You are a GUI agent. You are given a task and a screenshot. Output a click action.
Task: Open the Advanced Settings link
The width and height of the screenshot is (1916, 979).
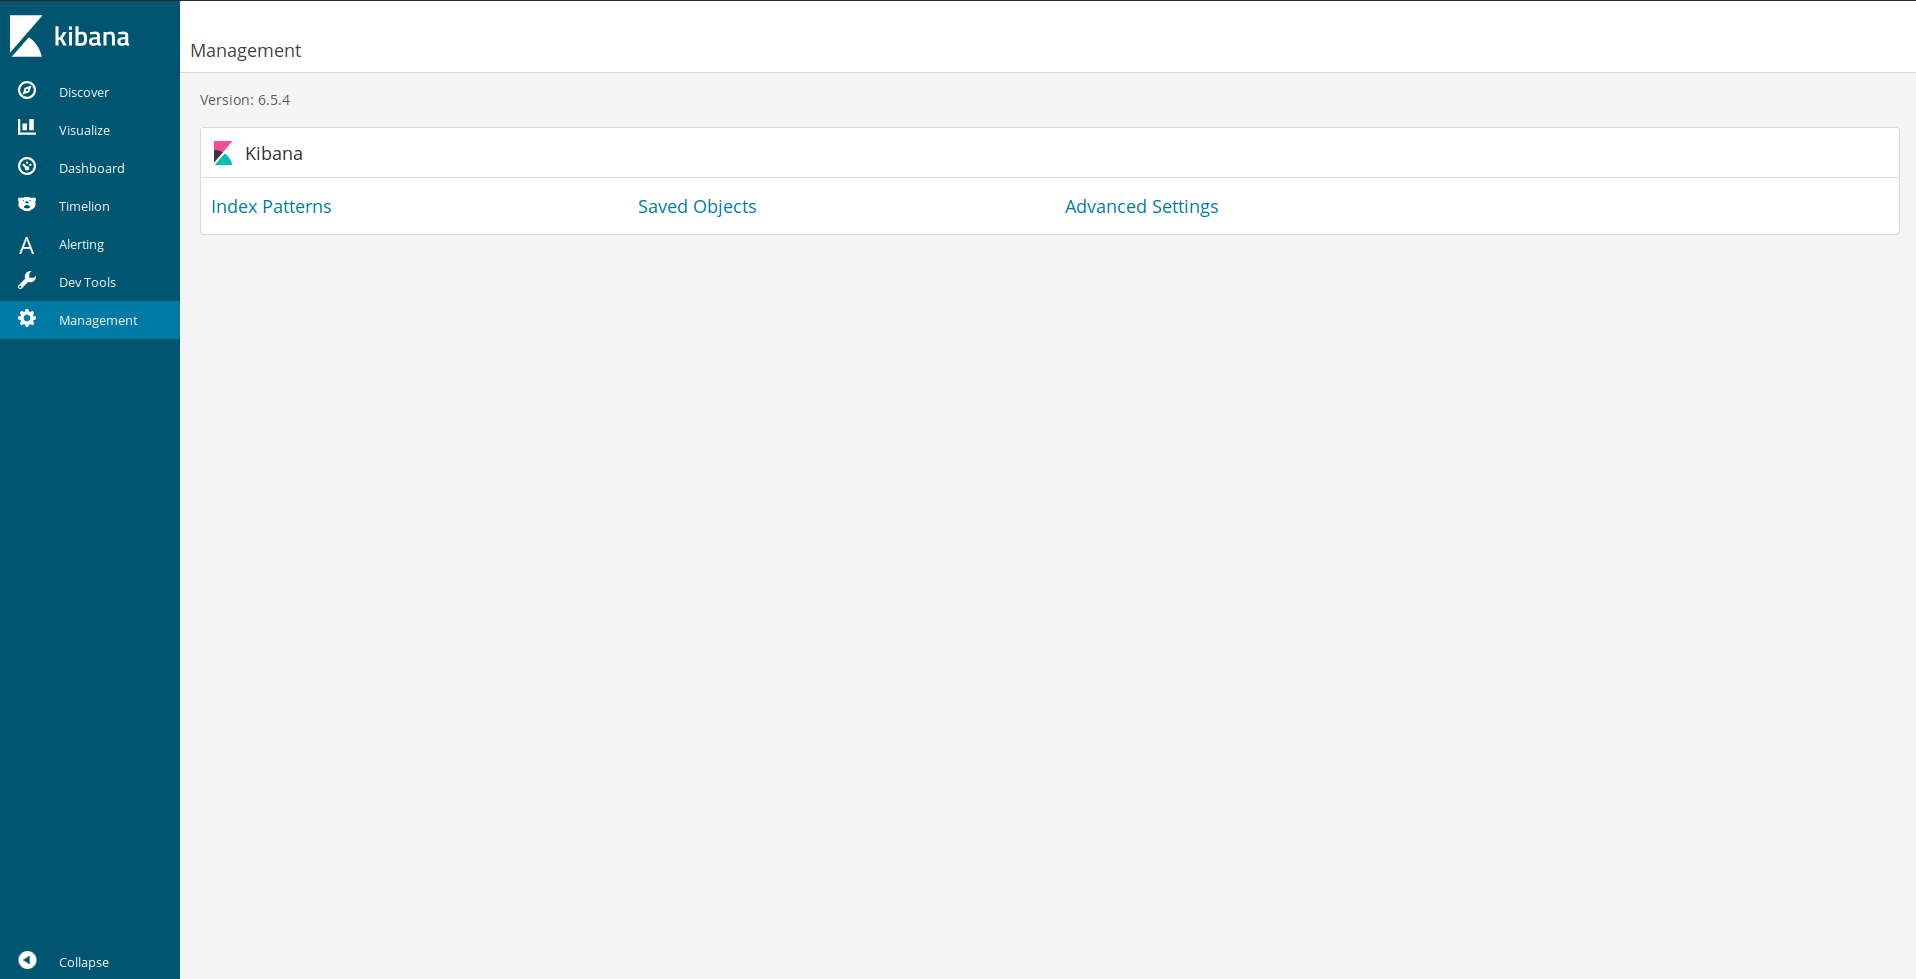pyautogui.click(x=1141, y=206)
